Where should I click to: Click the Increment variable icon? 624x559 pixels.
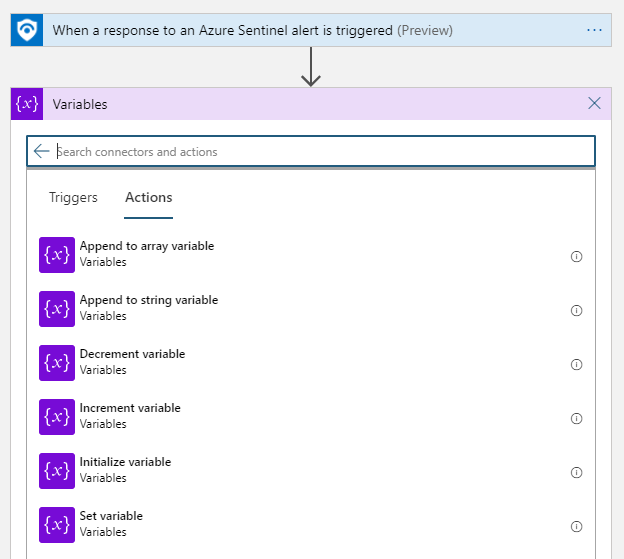click(x=57, y=417)
